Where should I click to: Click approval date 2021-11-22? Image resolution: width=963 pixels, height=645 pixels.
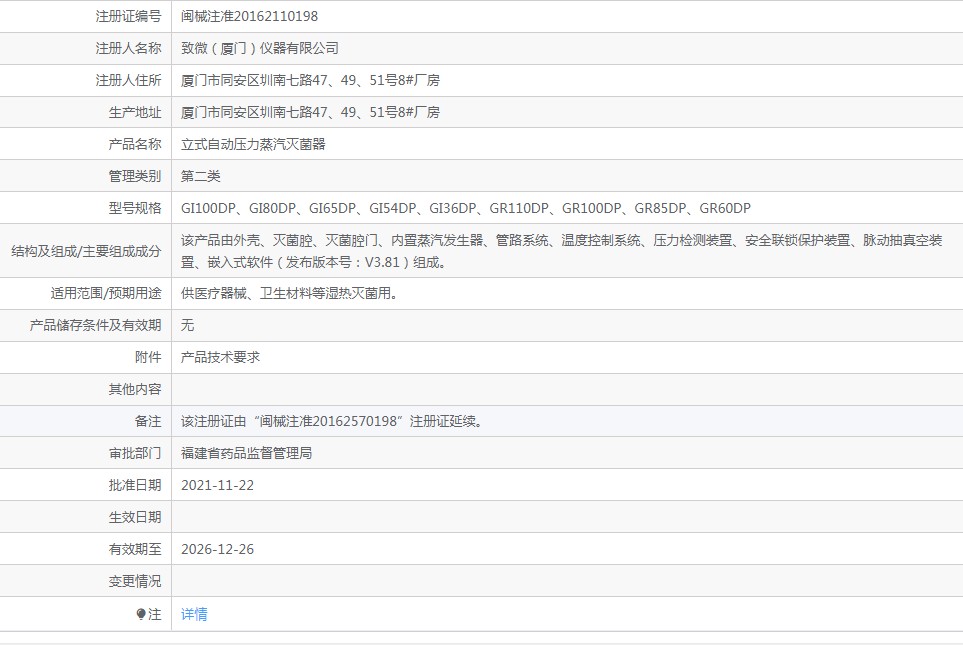217,485
